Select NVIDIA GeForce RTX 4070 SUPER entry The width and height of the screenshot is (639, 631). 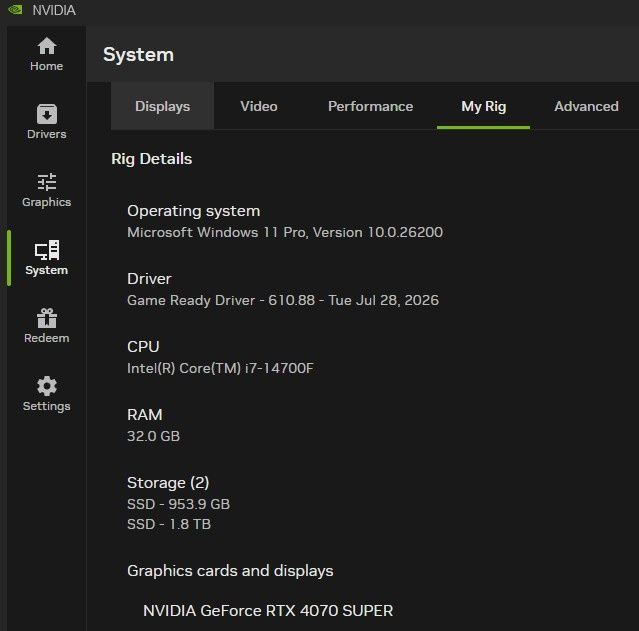268,611
